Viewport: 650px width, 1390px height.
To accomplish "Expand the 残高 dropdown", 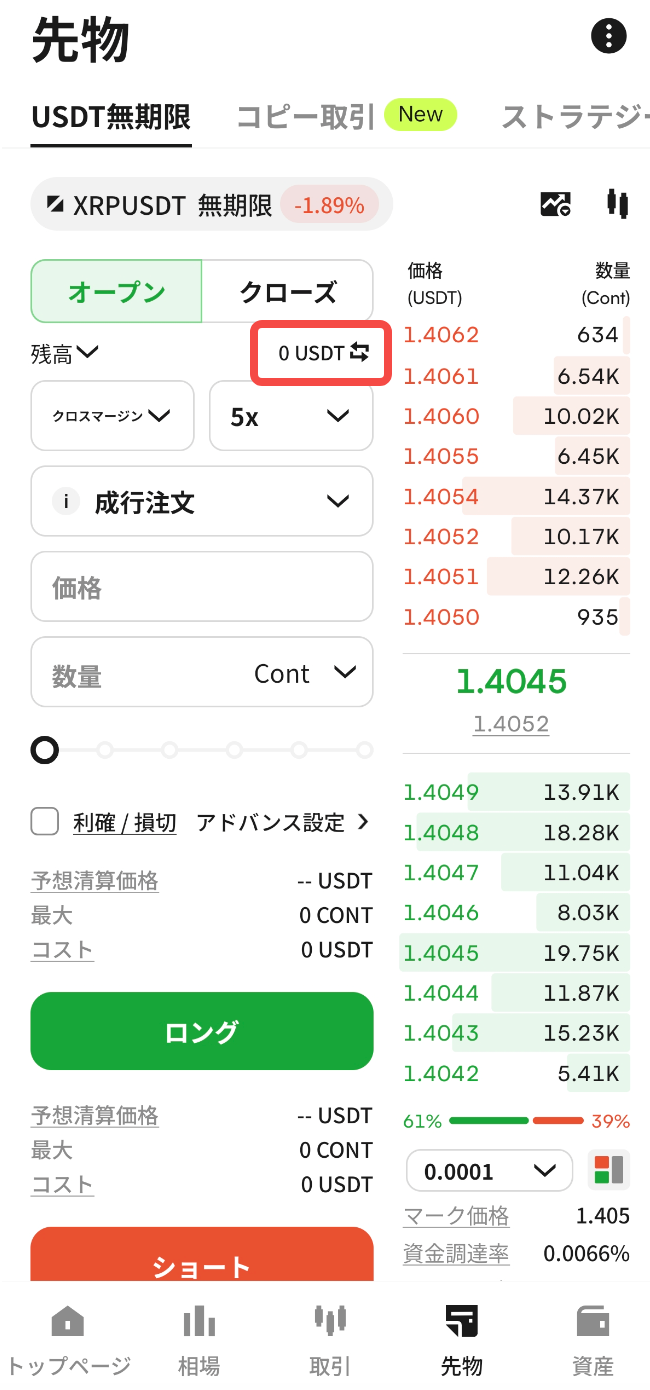I will click(x=64, y=352).
